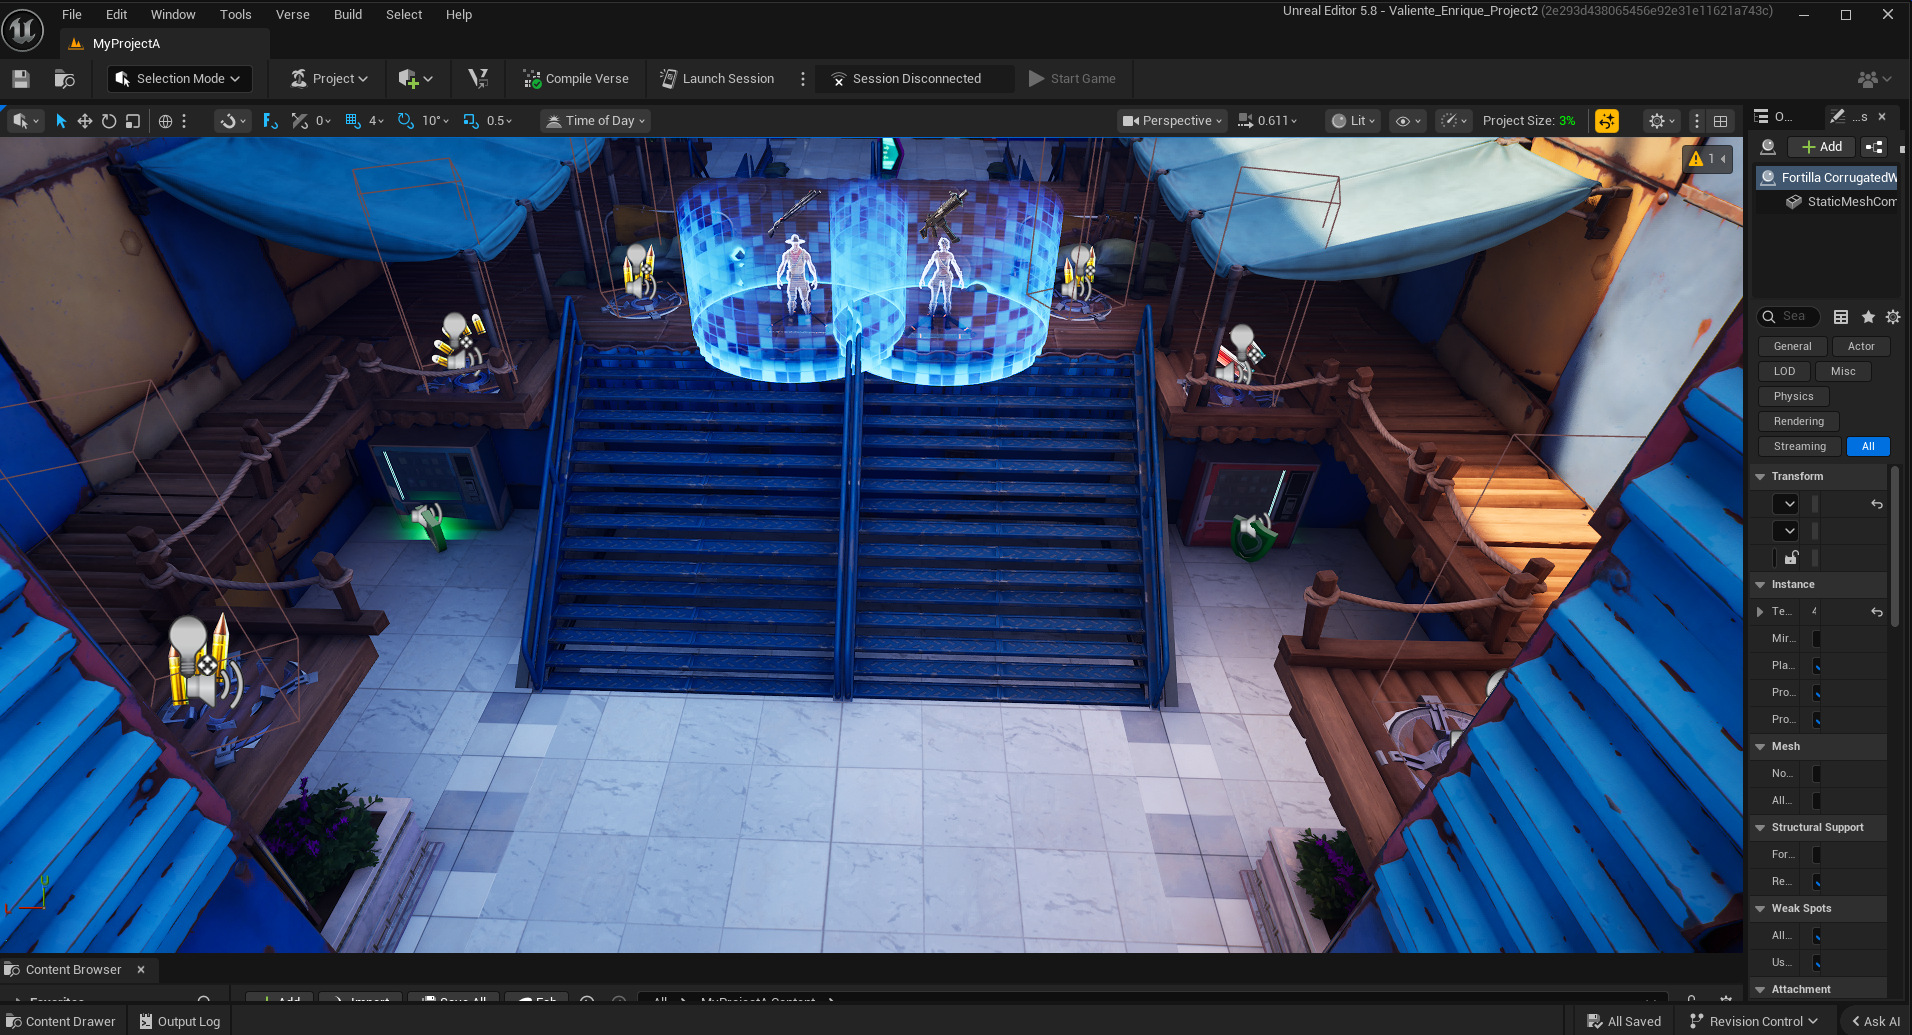
Task: Click Launch Session button
Action: tap(717, 79)
